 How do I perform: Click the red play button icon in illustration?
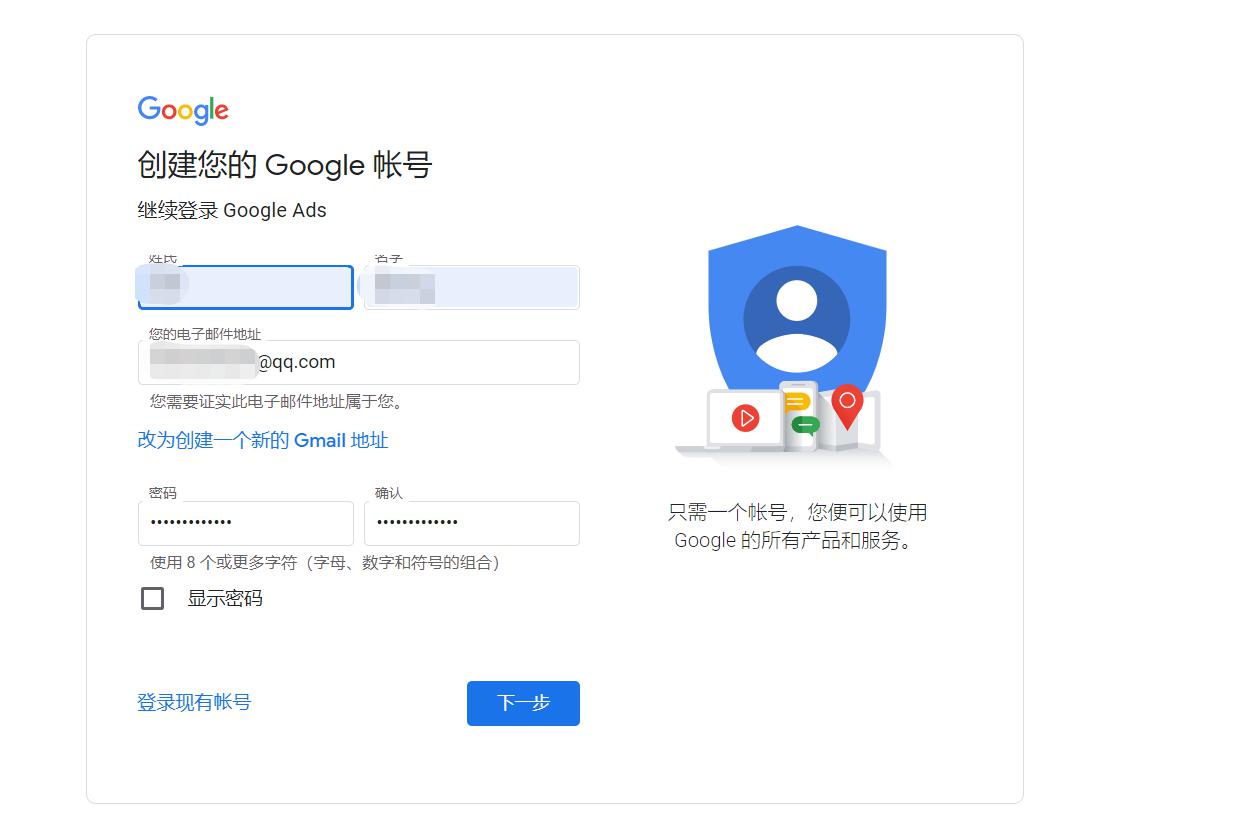pyautogui.click(x=744, y=419)
